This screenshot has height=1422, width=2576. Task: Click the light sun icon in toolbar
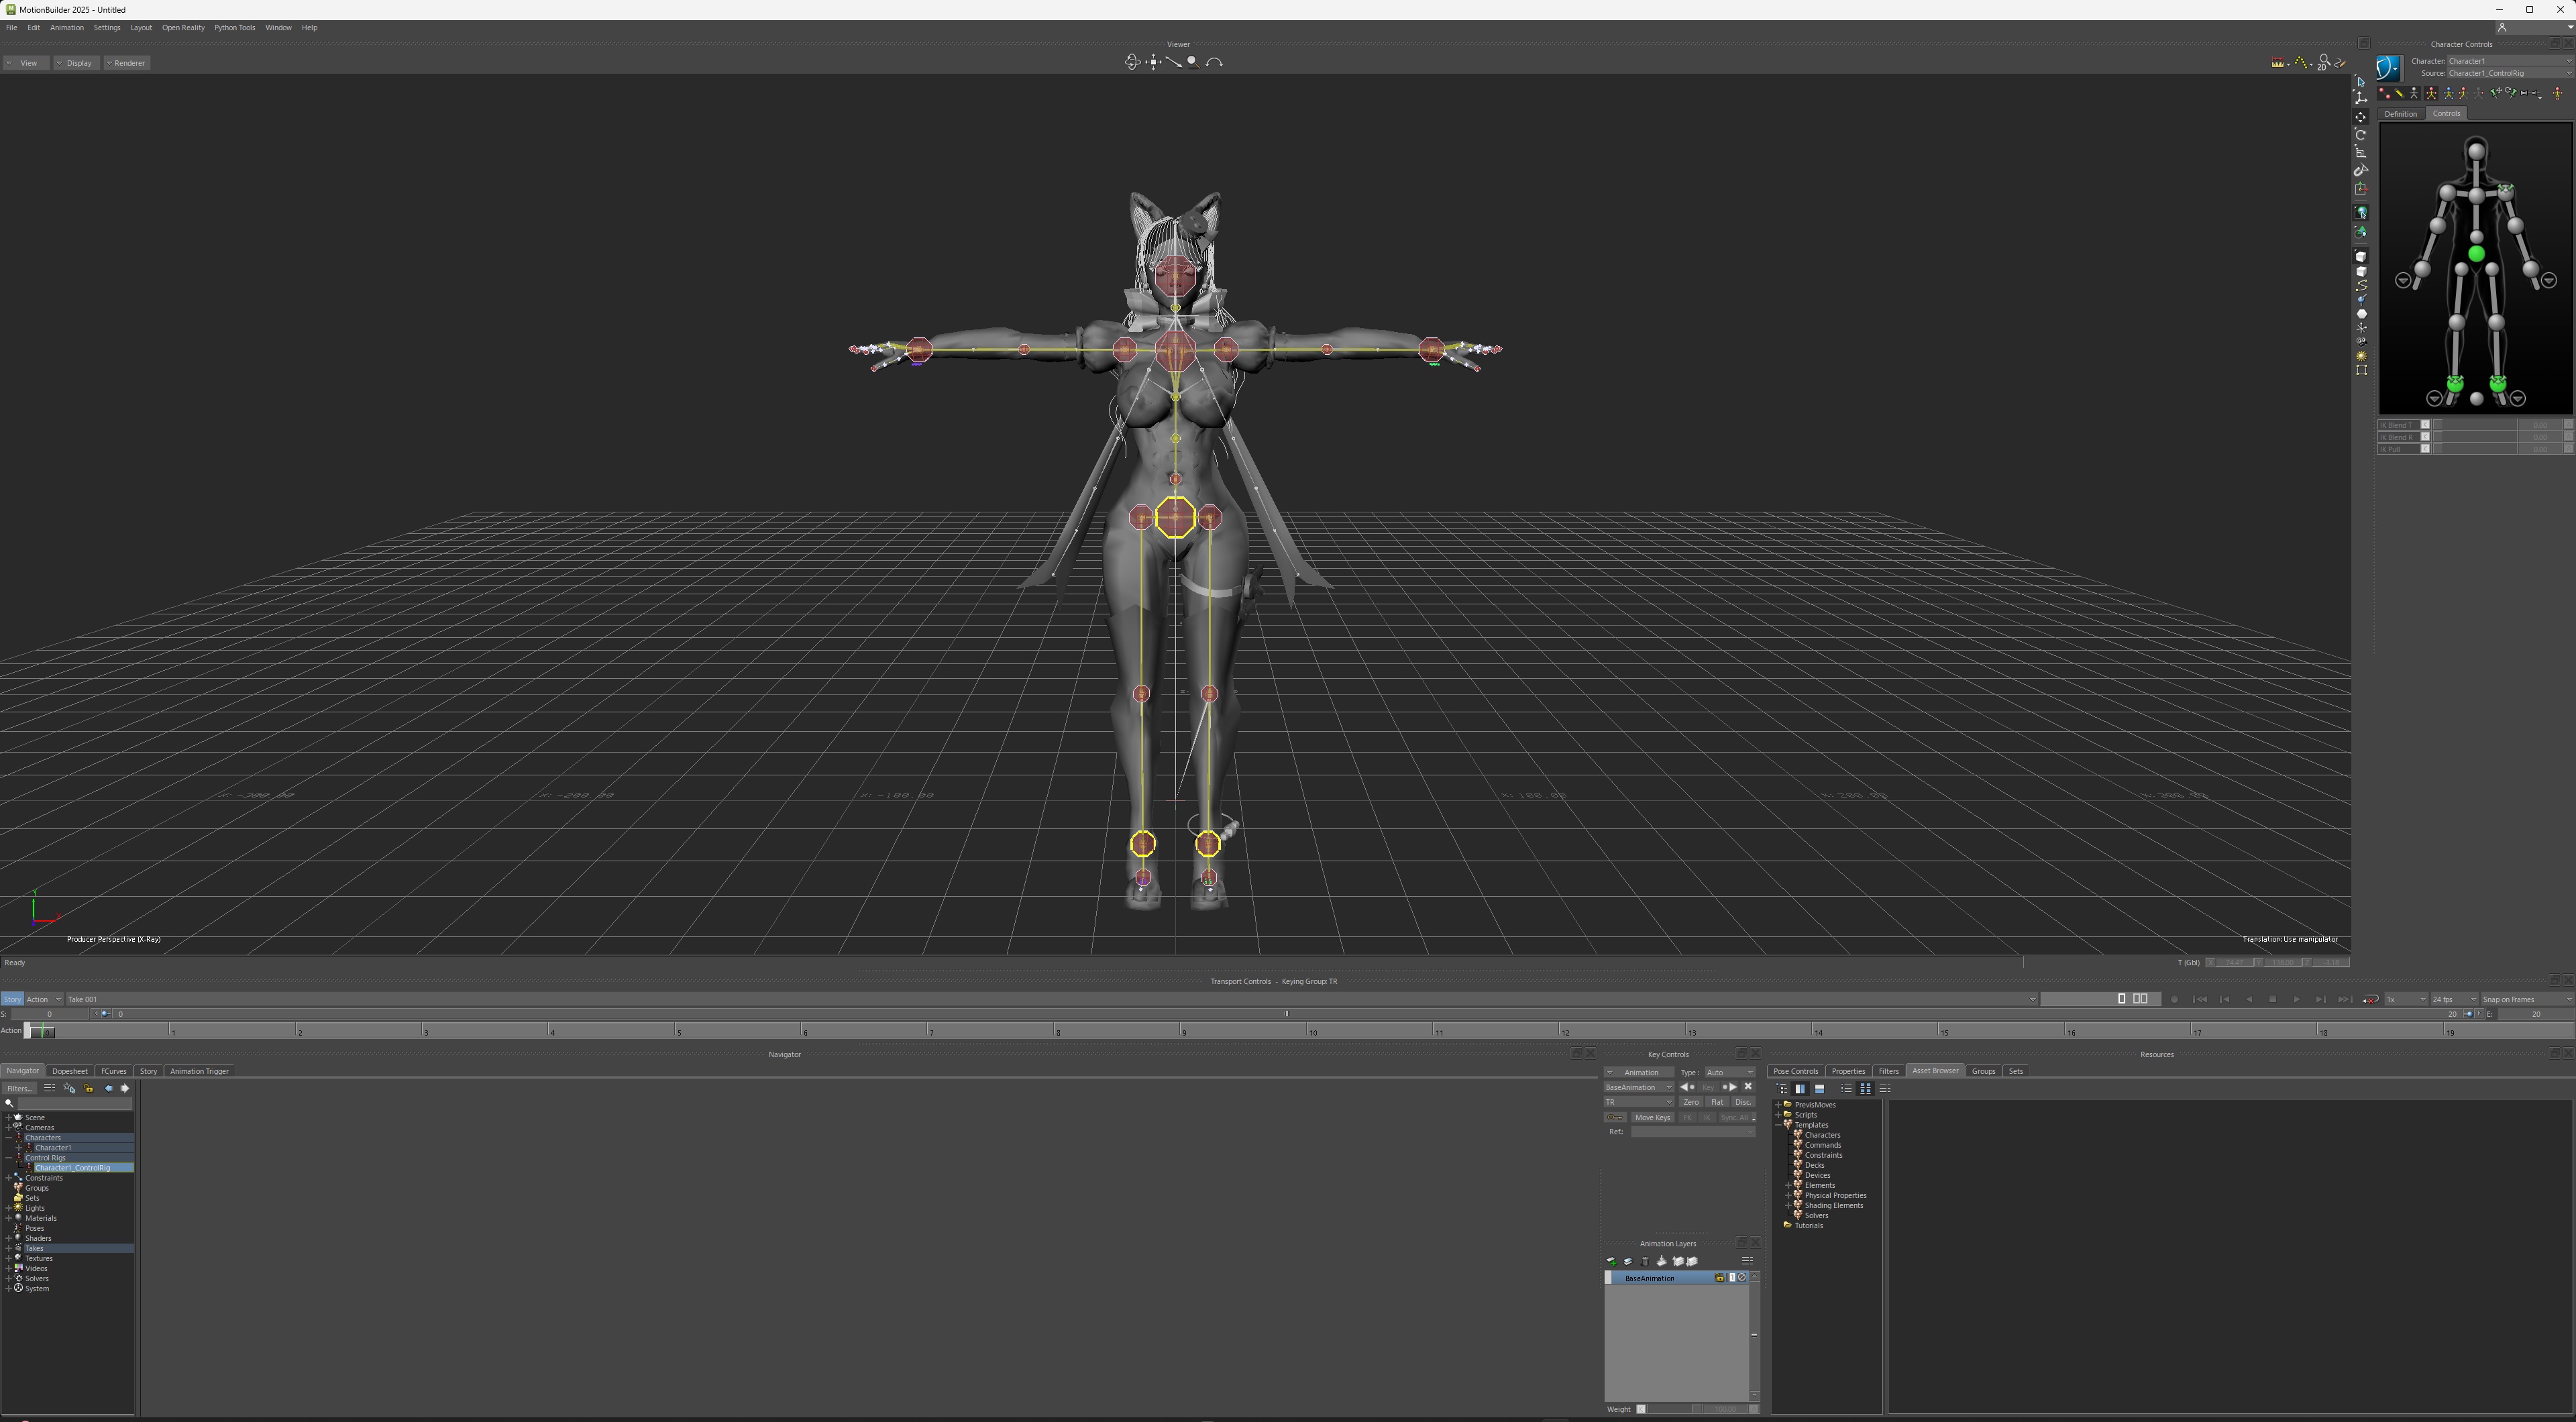pos(2361,356)
